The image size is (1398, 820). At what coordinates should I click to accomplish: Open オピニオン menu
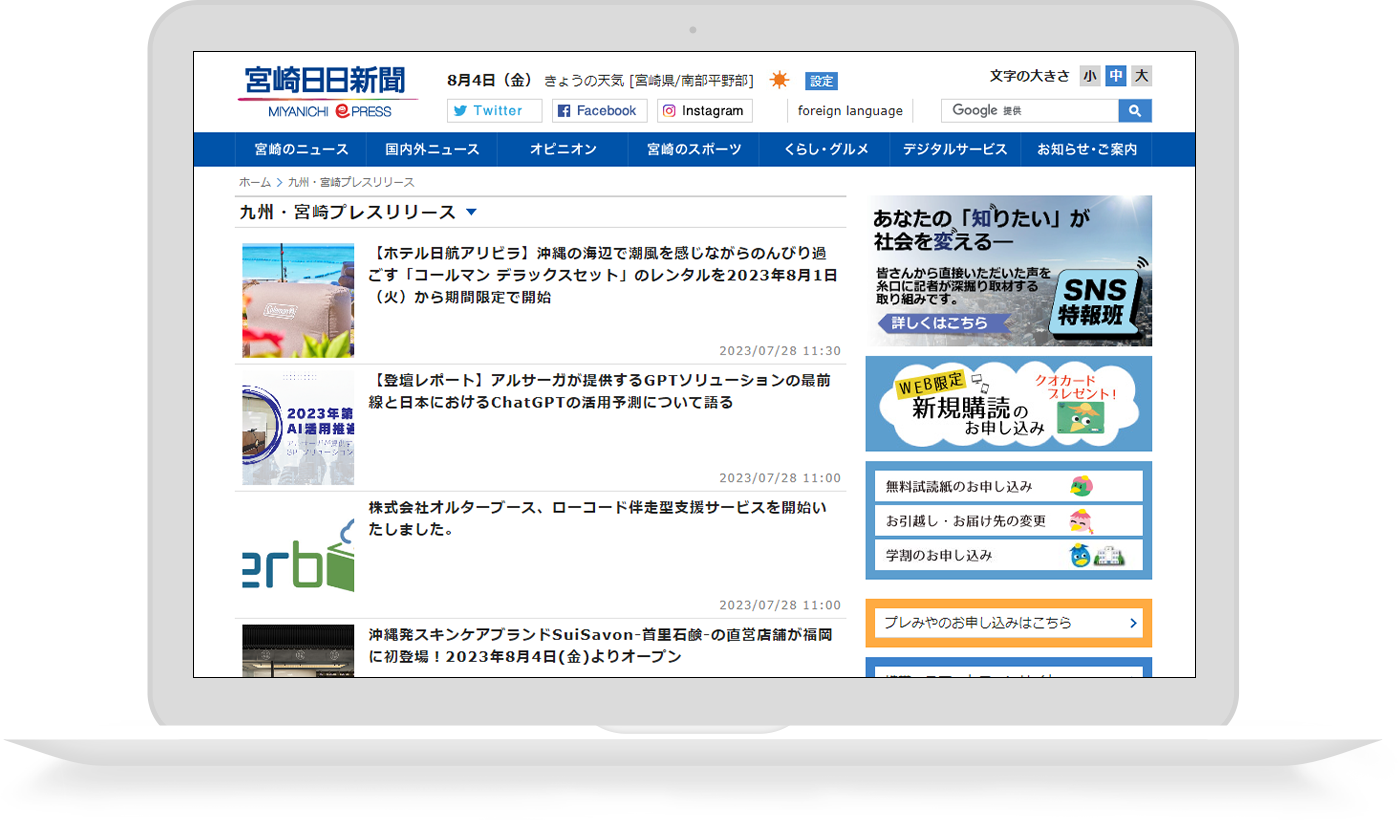coord(563,150)
